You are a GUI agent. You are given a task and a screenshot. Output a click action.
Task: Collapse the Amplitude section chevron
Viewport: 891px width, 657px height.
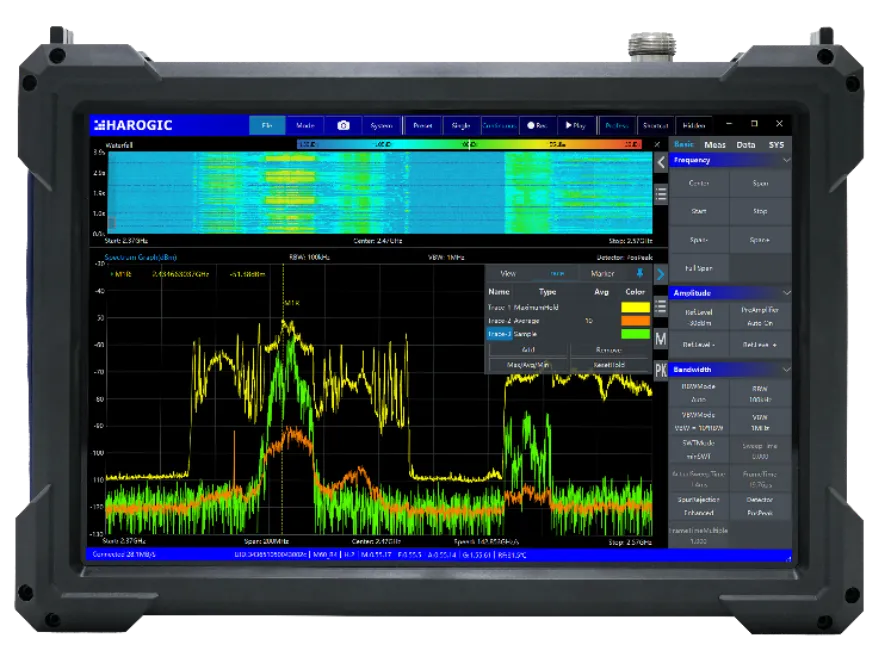[x=785, y=293]
